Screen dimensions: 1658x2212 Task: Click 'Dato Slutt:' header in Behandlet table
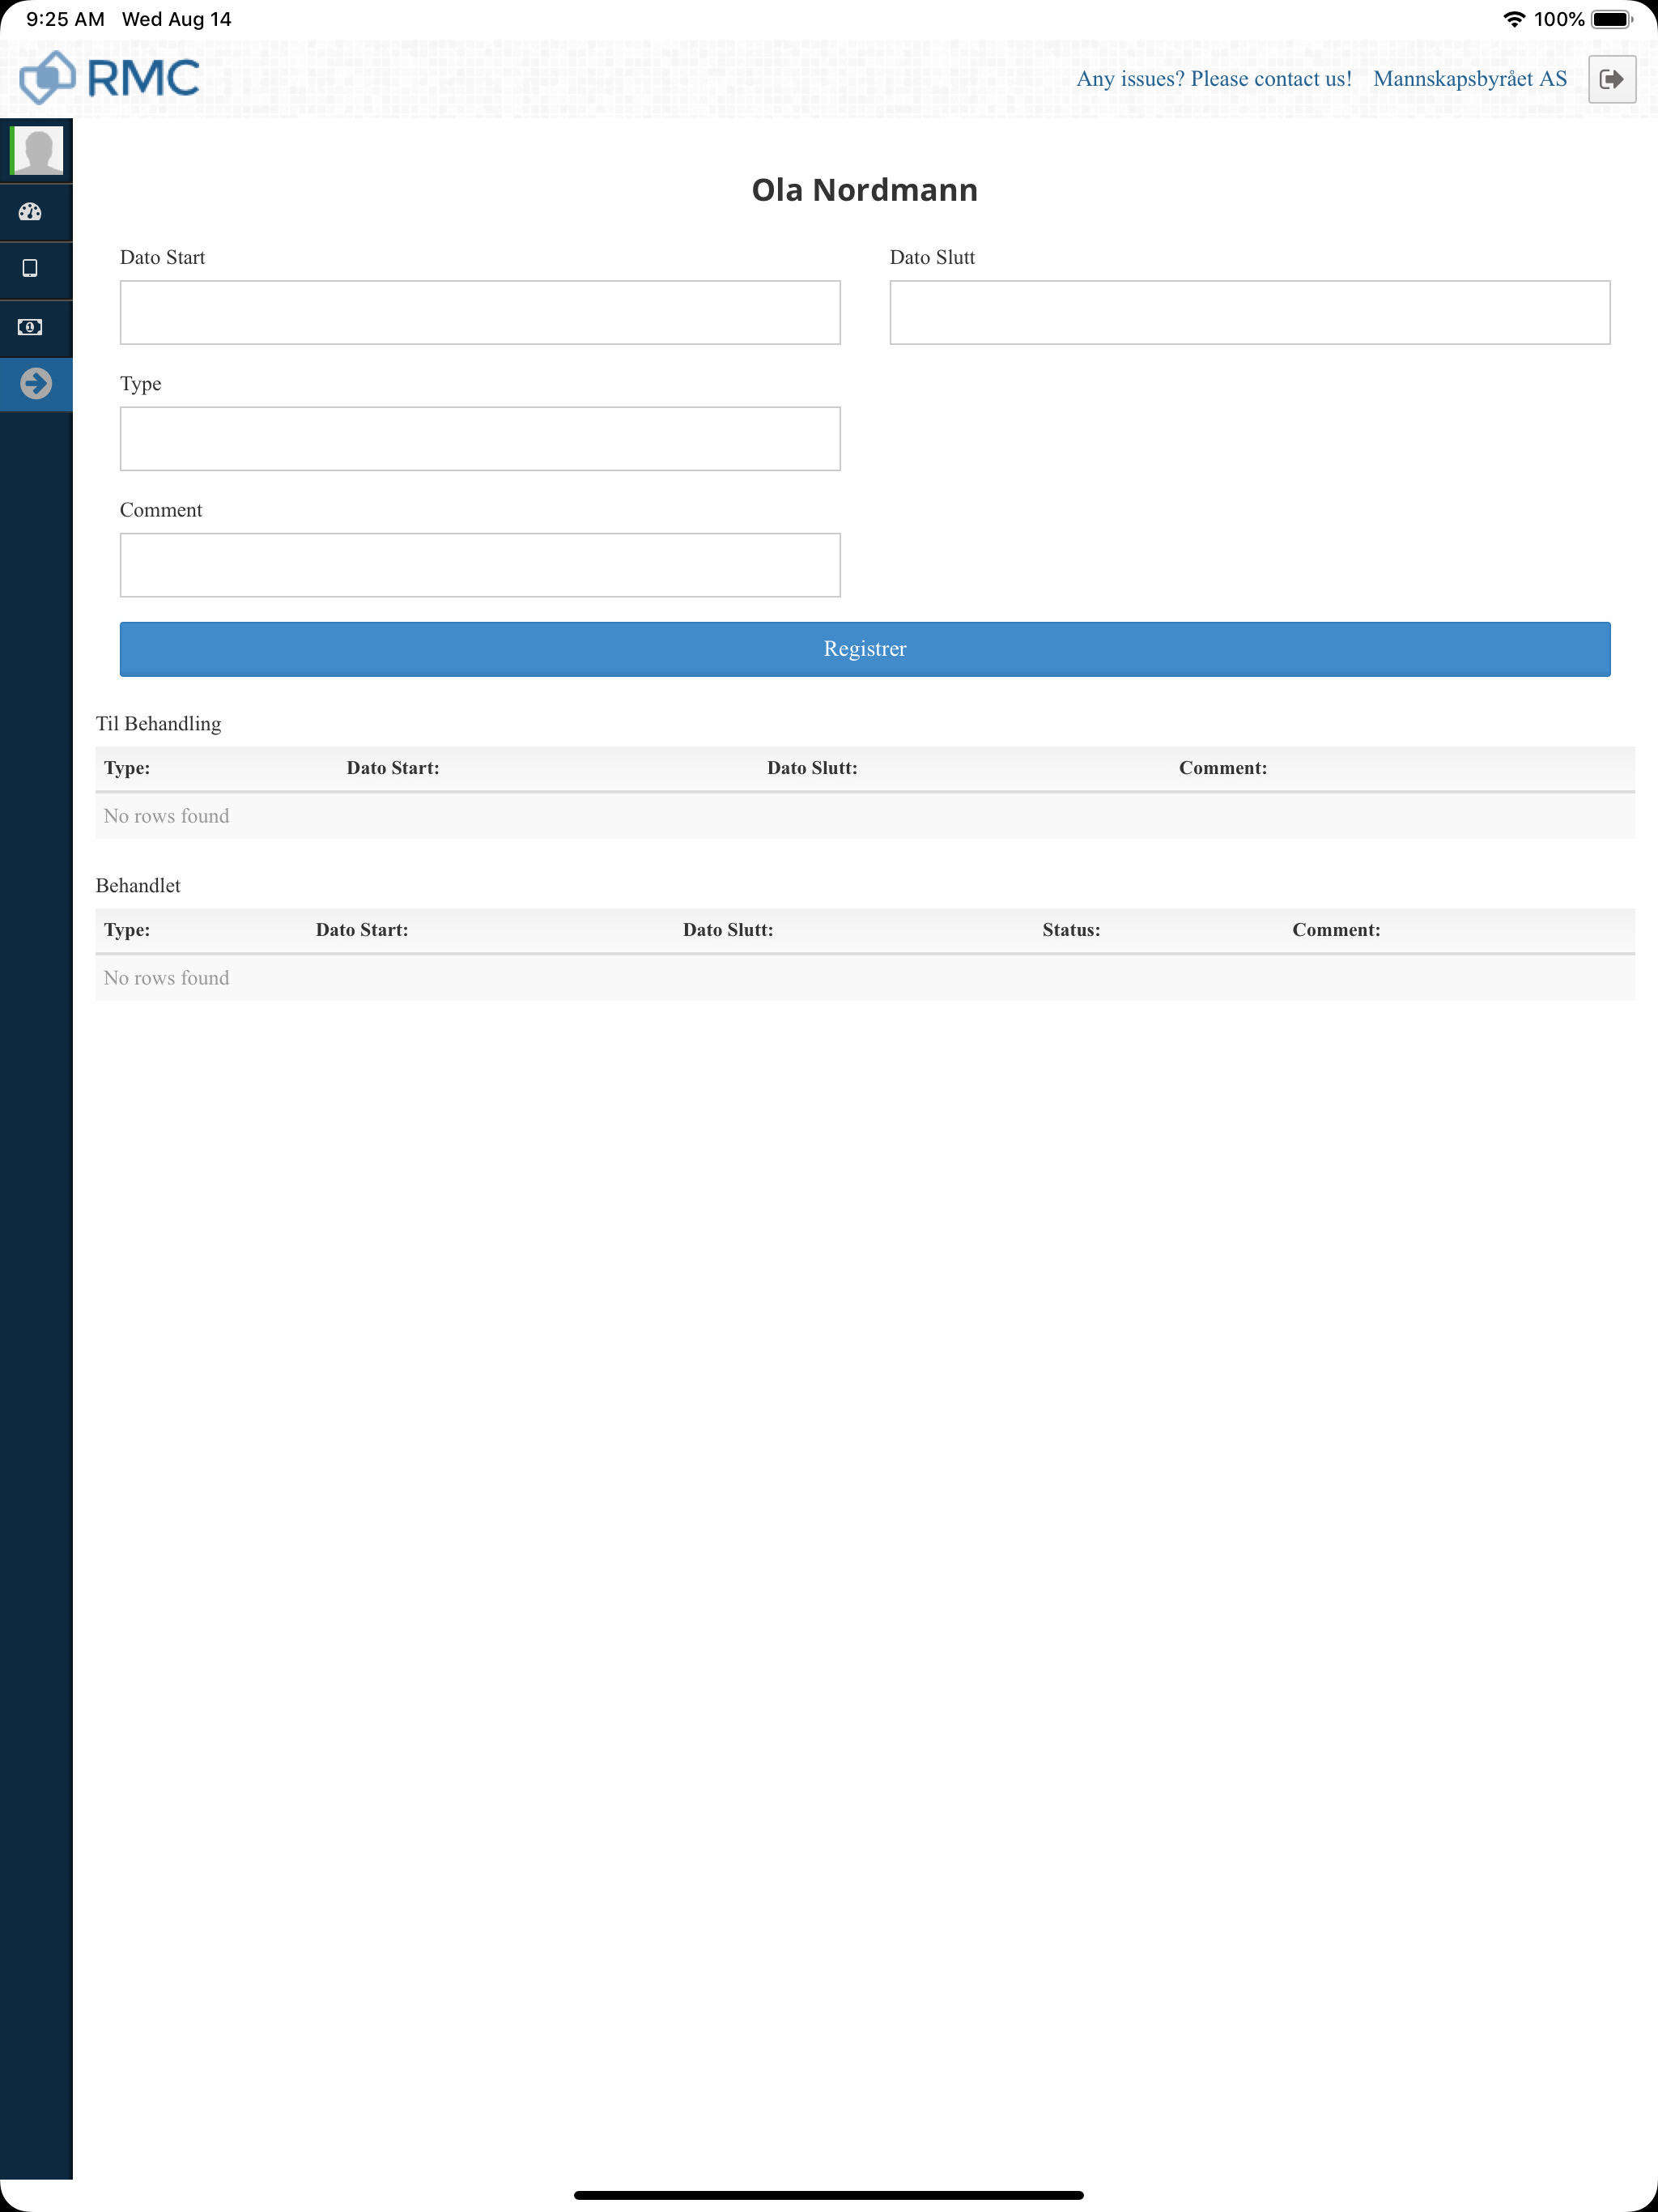pyautogui.click(x=728, y=930)
